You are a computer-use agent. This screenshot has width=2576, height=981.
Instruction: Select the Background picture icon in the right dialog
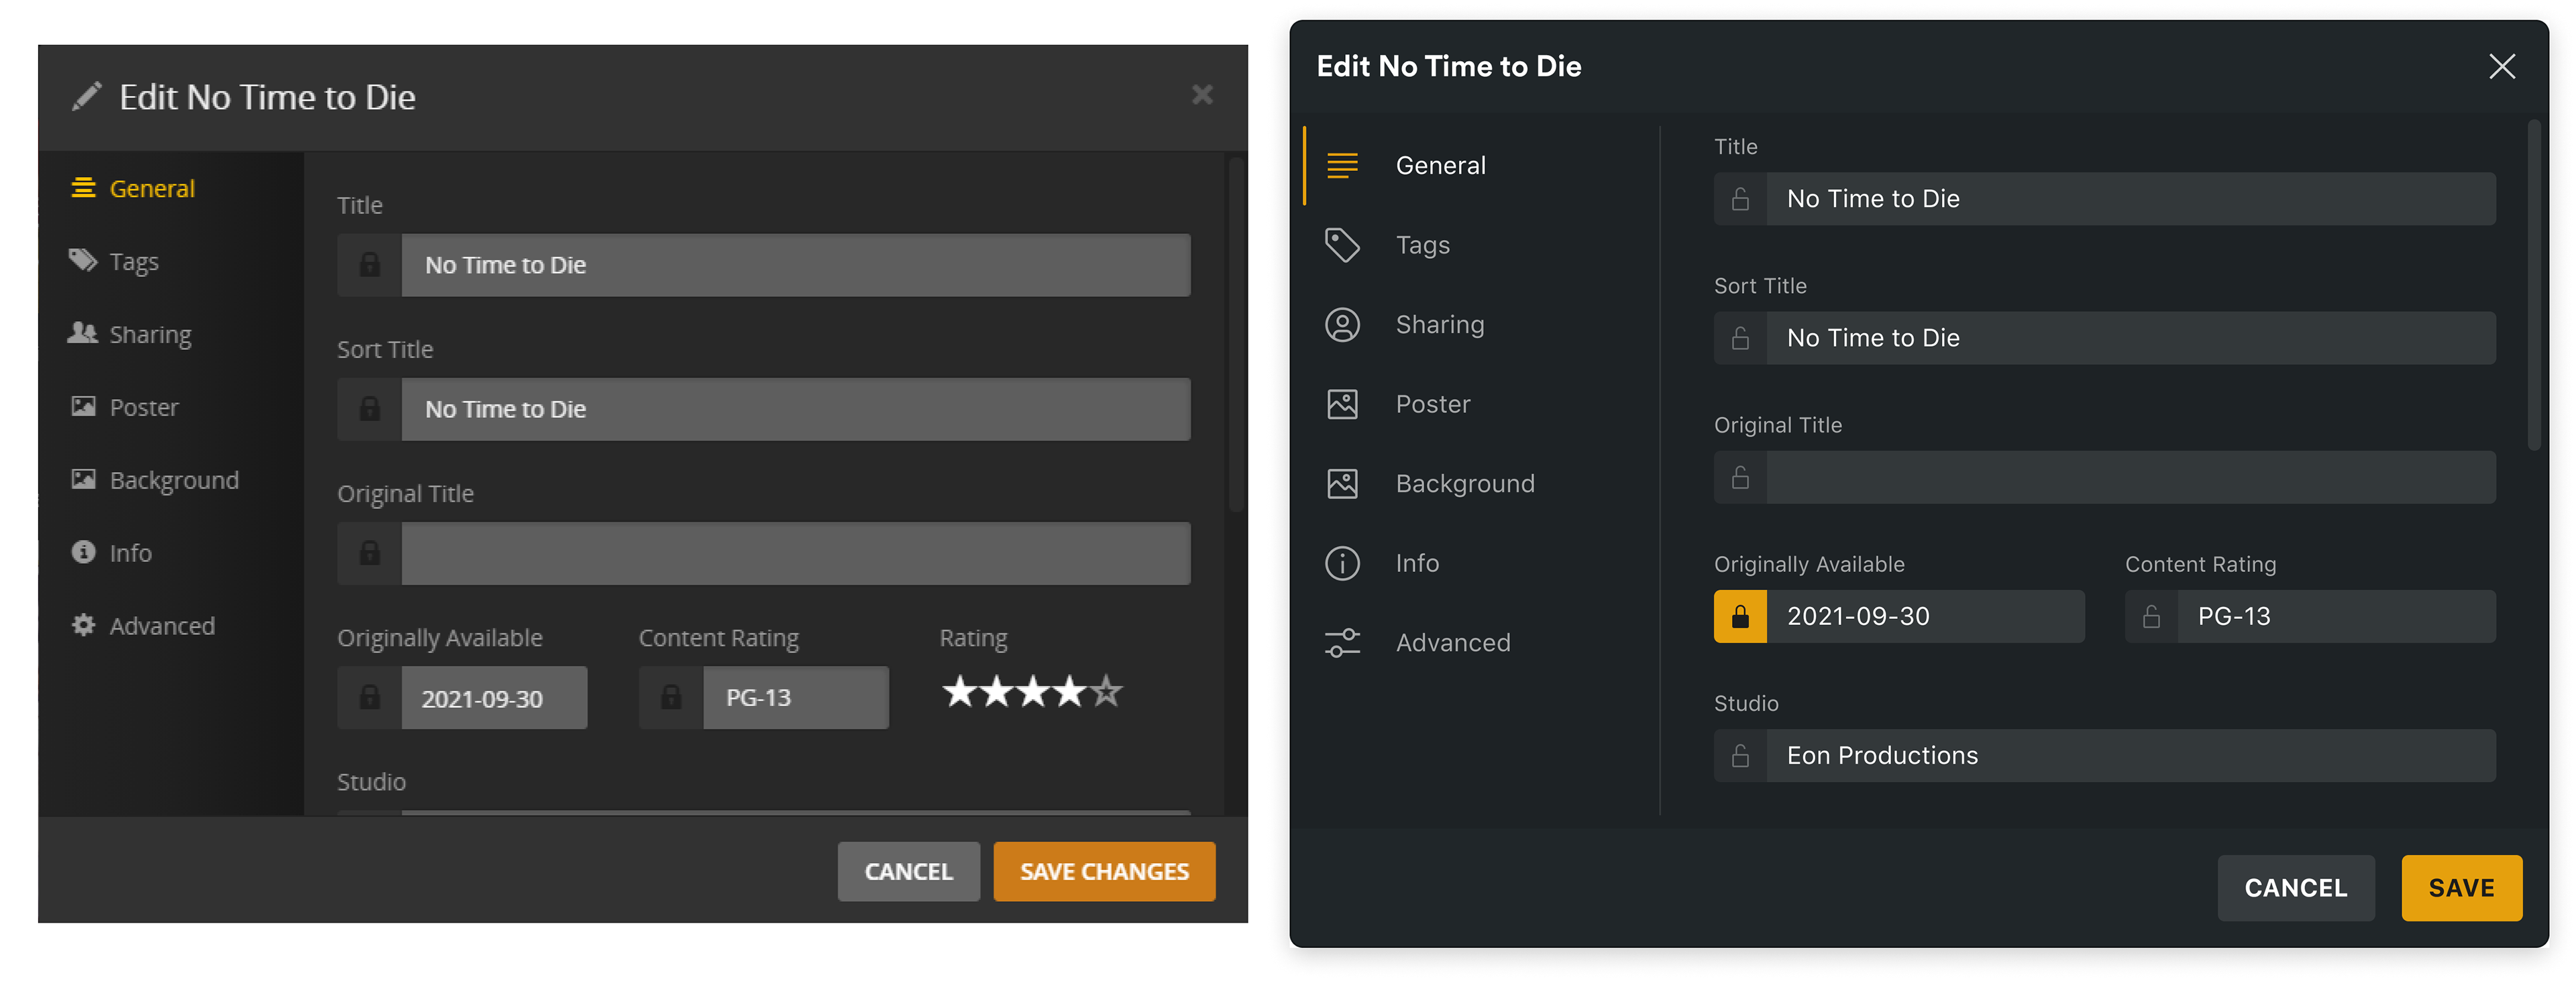click(x=1342, y=483)
